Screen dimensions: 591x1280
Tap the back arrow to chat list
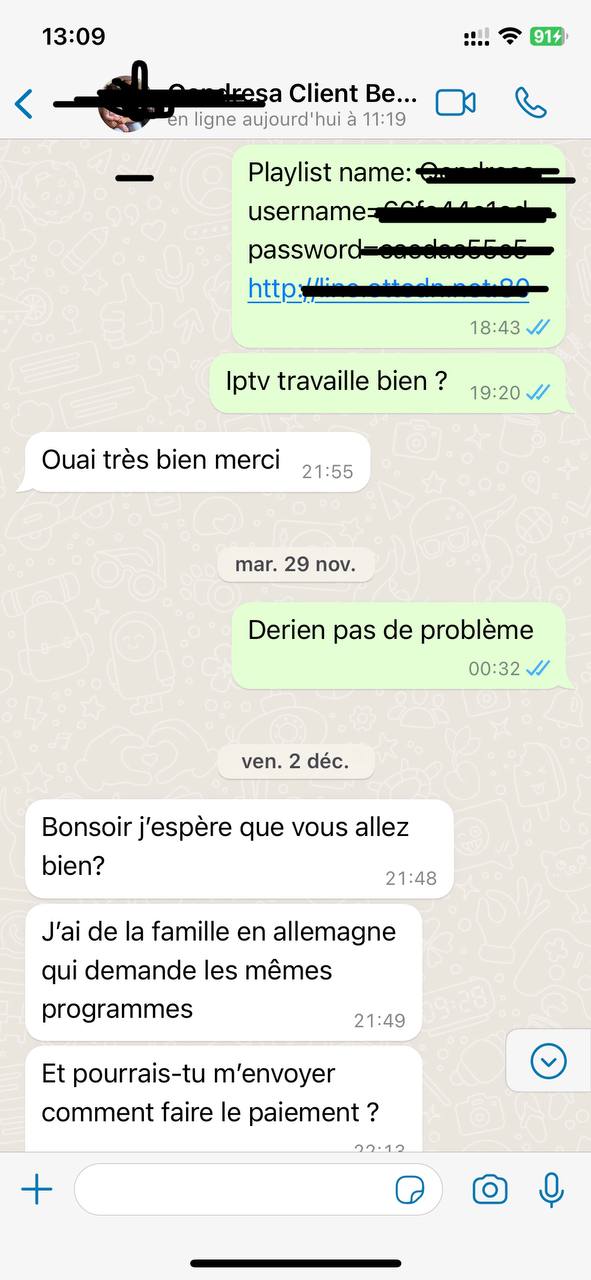coord(24,103)
